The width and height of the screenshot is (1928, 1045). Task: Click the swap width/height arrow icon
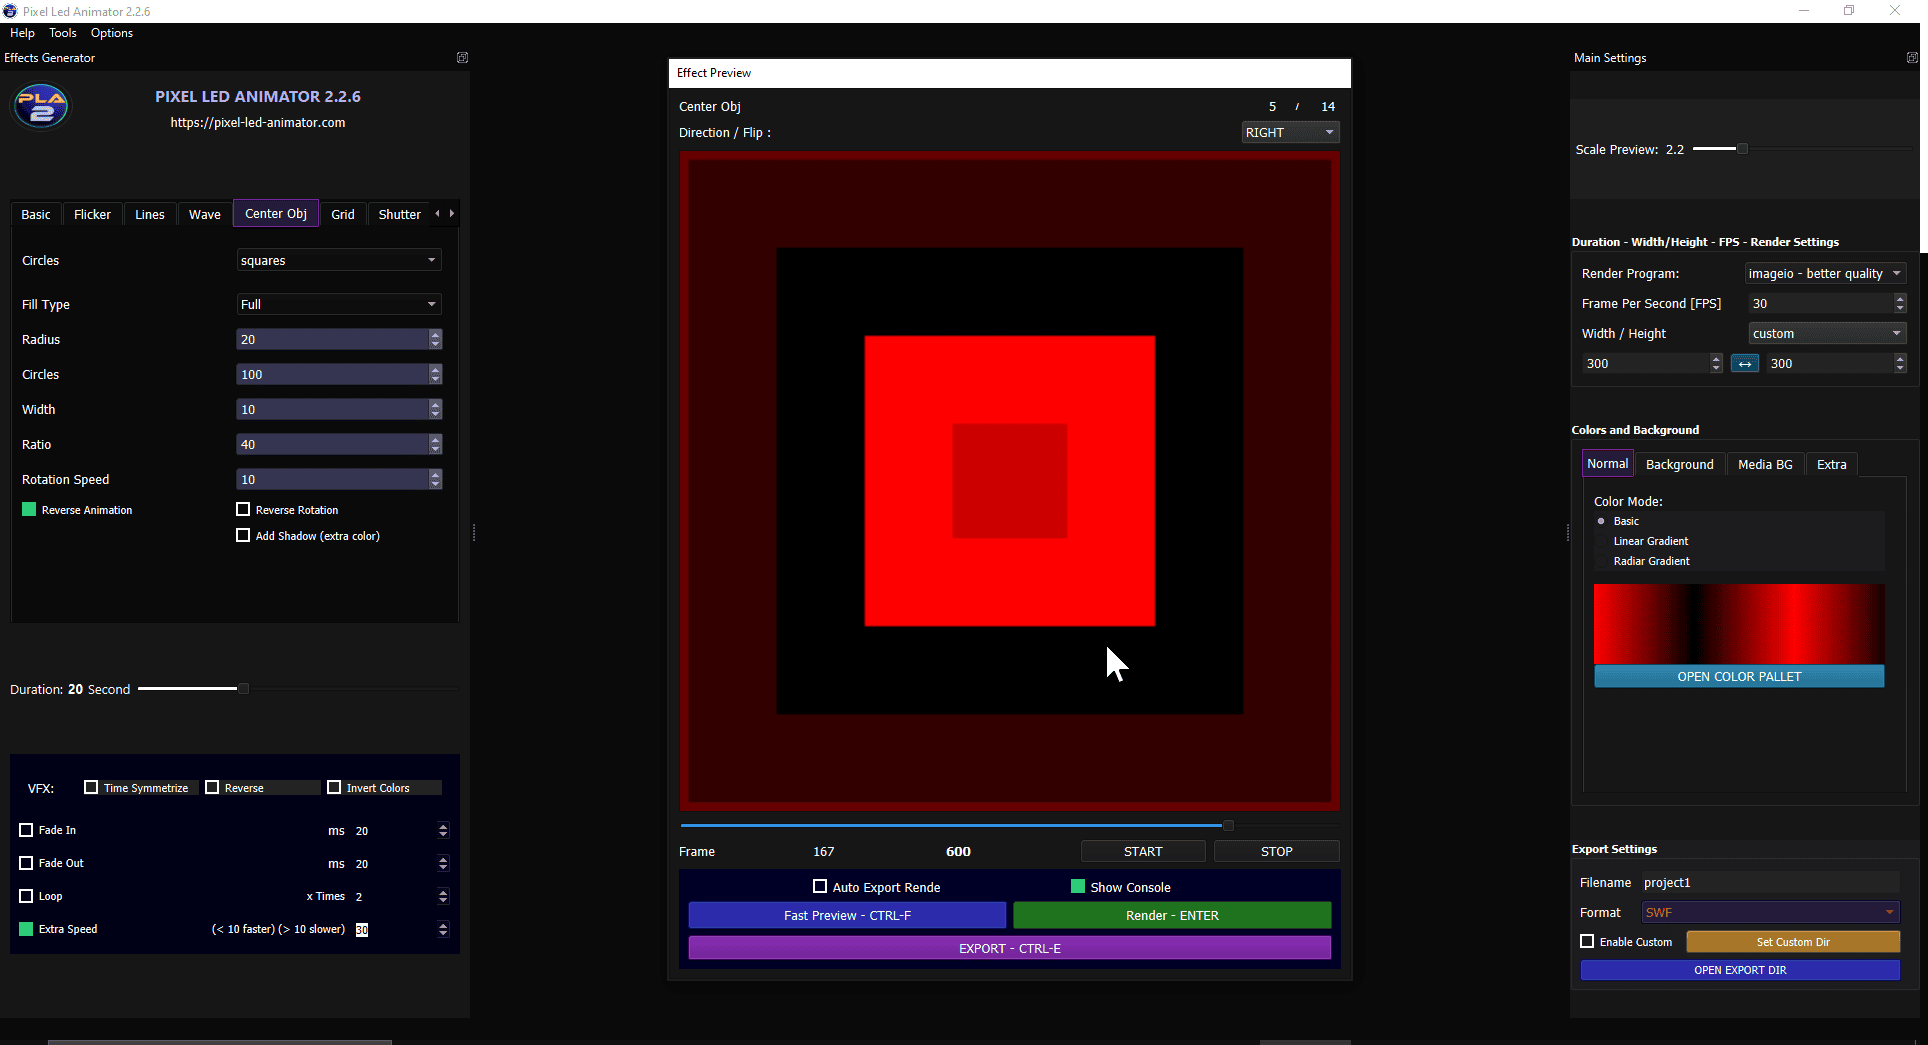click(x=1745, y=363)
